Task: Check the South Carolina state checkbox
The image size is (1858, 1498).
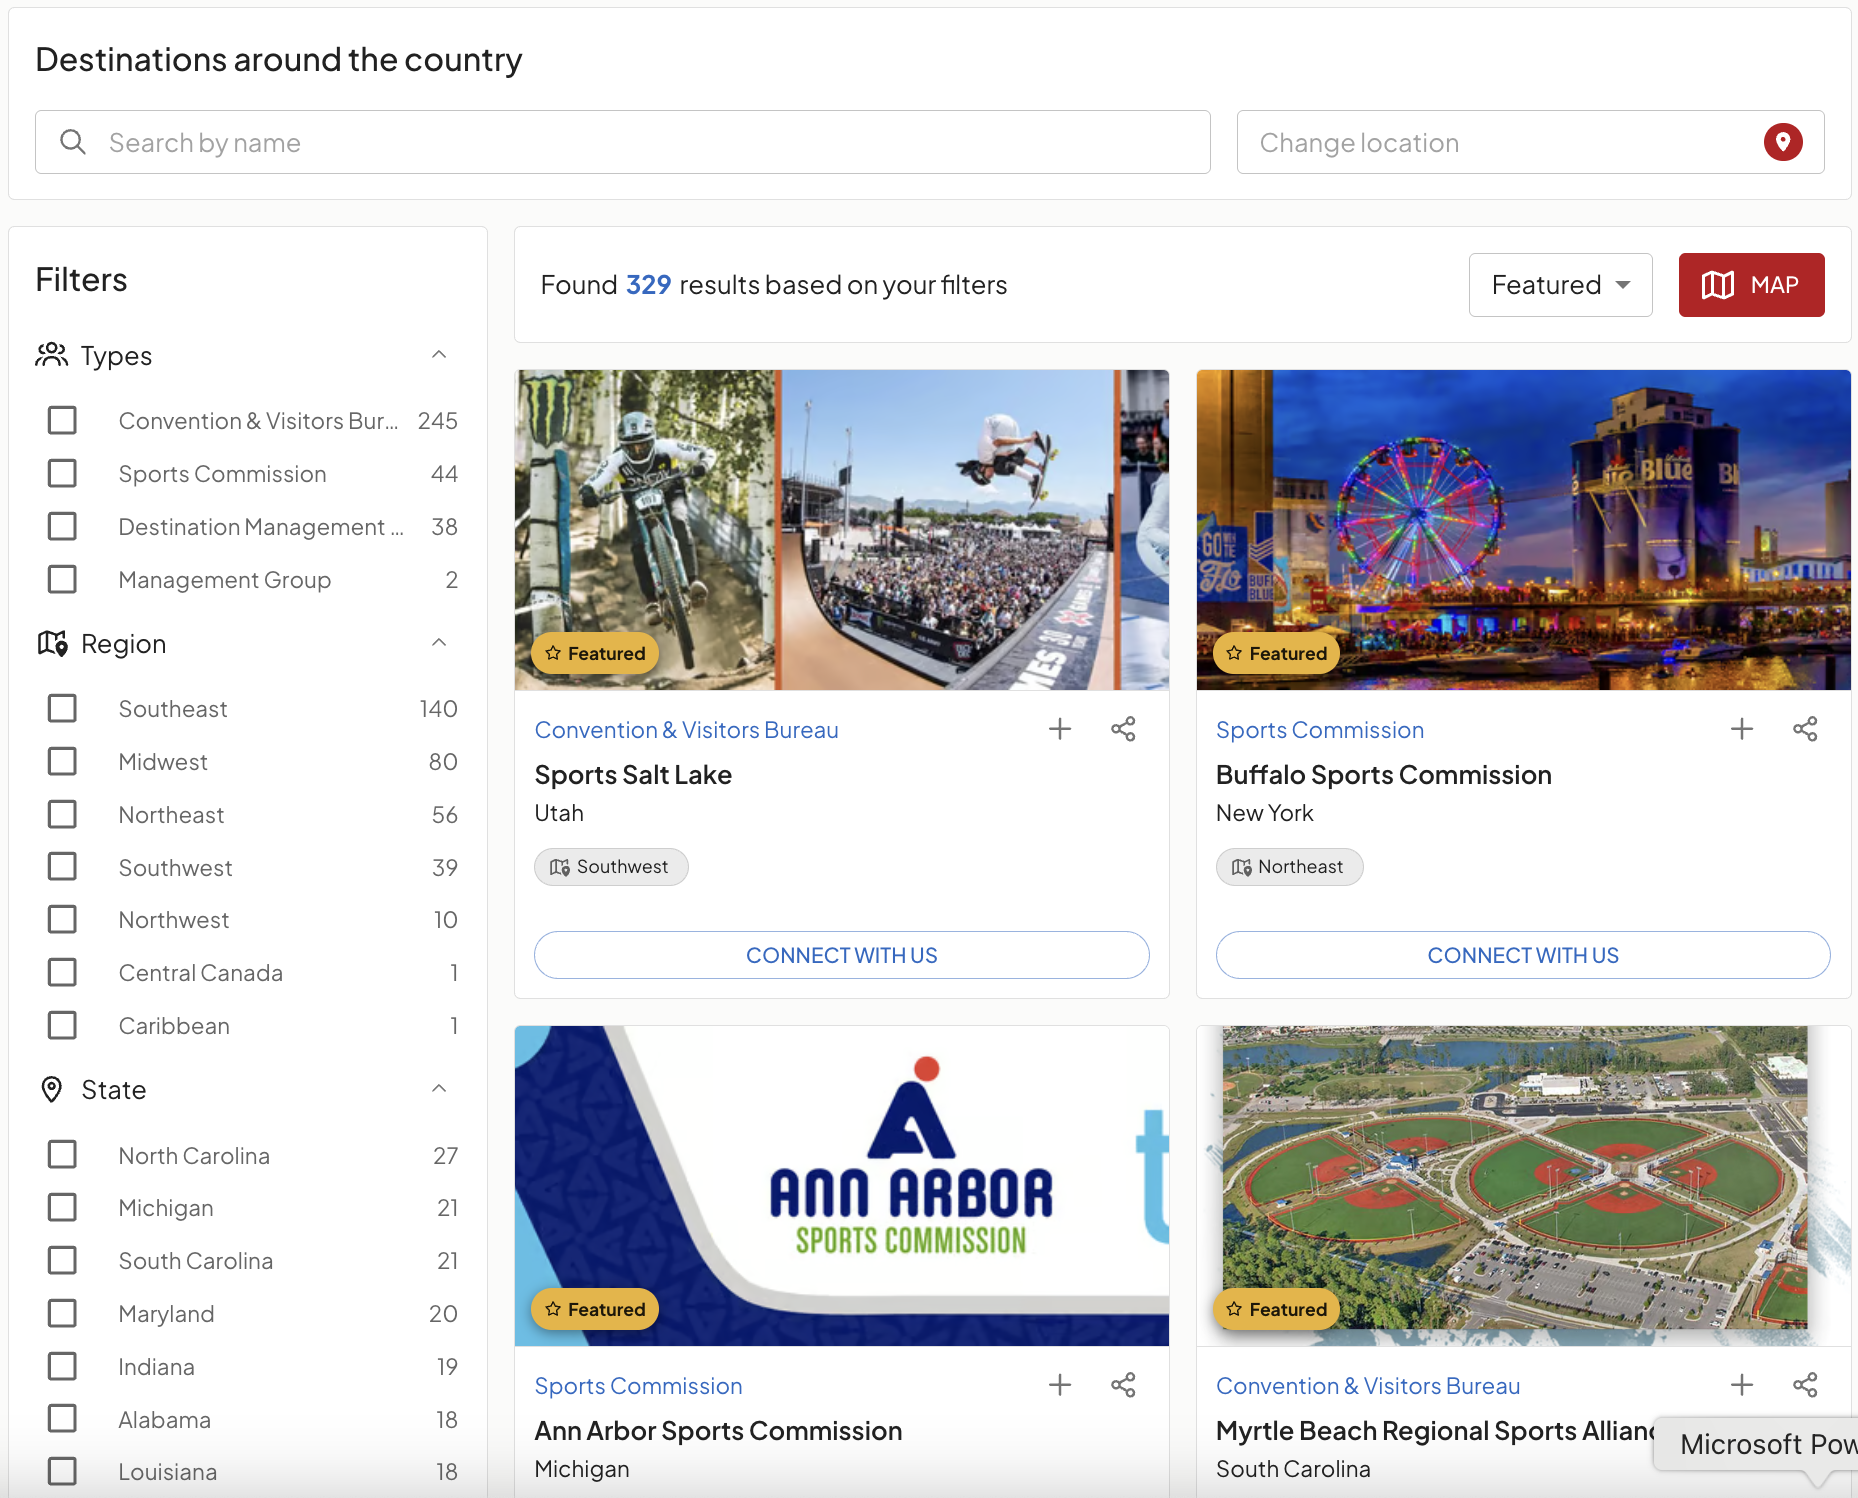Action: (x=62, y=1260)
